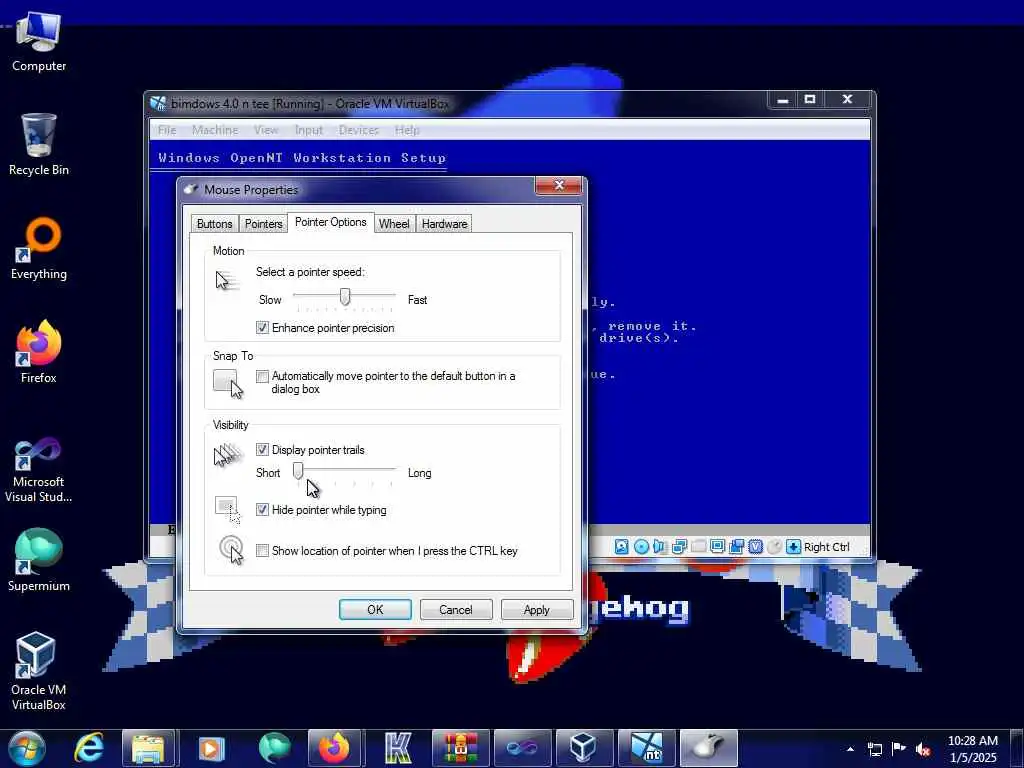Viewport: 1024px width, 768px height.
Task: Open the VirtualBox Devices menu
Action: [359, 130]
